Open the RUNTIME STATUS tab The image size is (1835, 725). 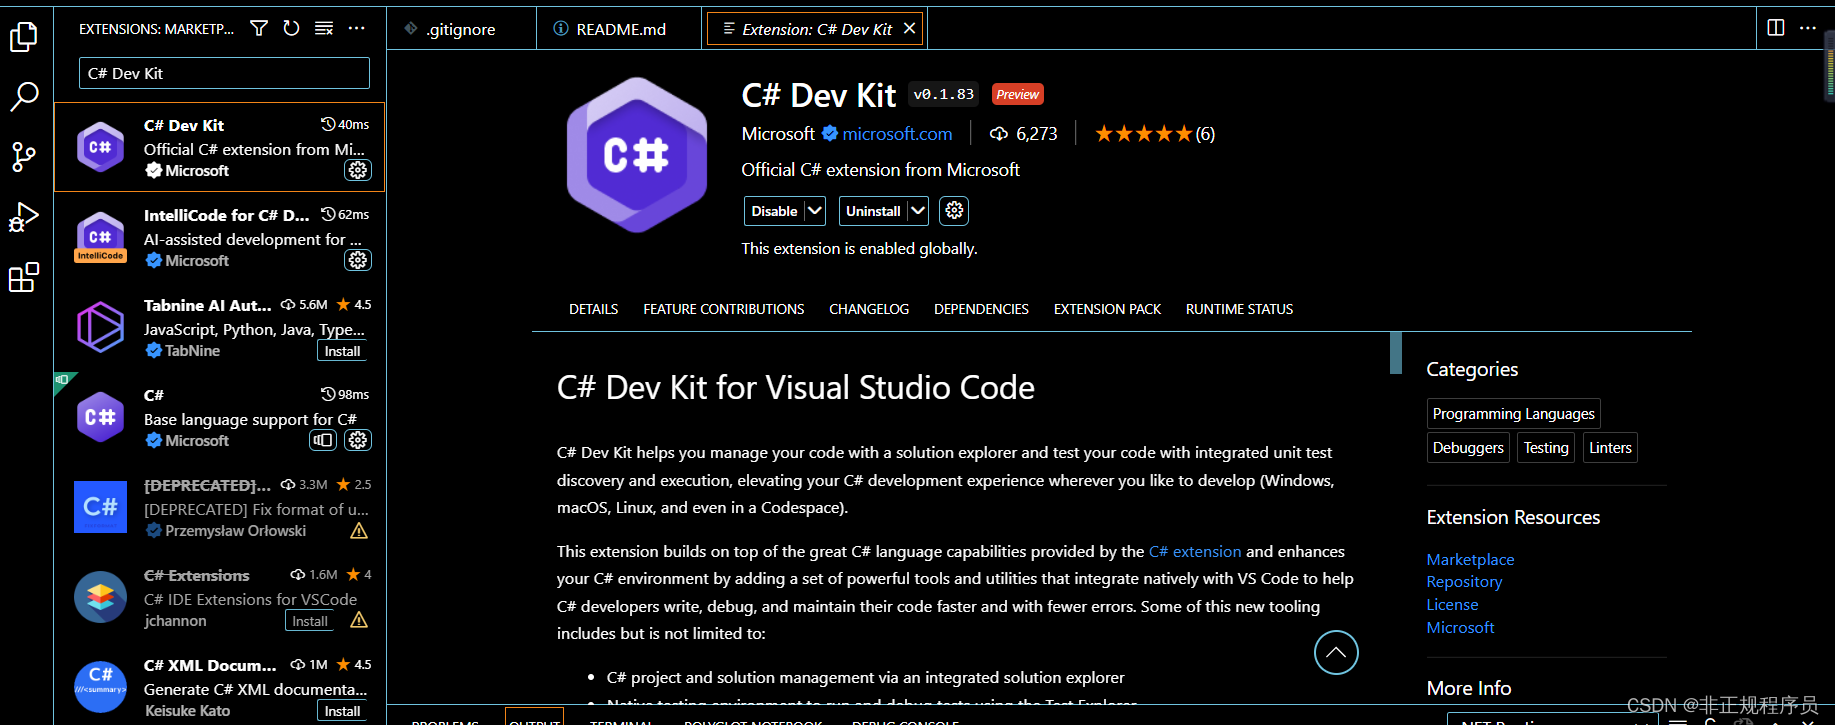[1240, 309]
